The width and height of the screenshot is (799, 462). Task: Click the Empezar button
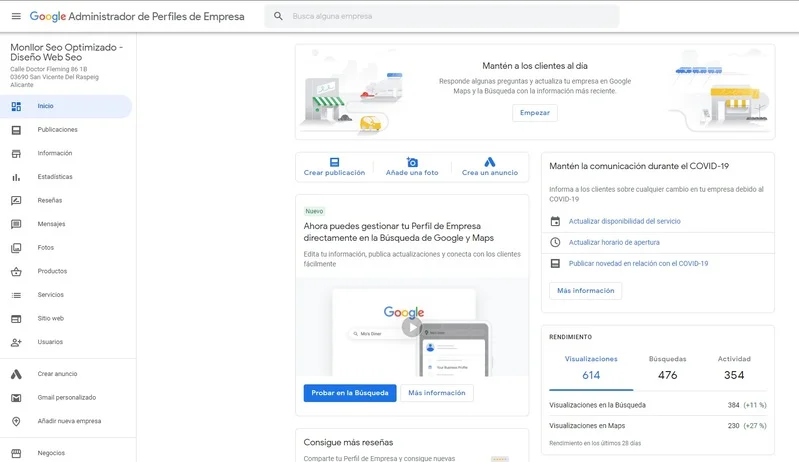point(535,113)
